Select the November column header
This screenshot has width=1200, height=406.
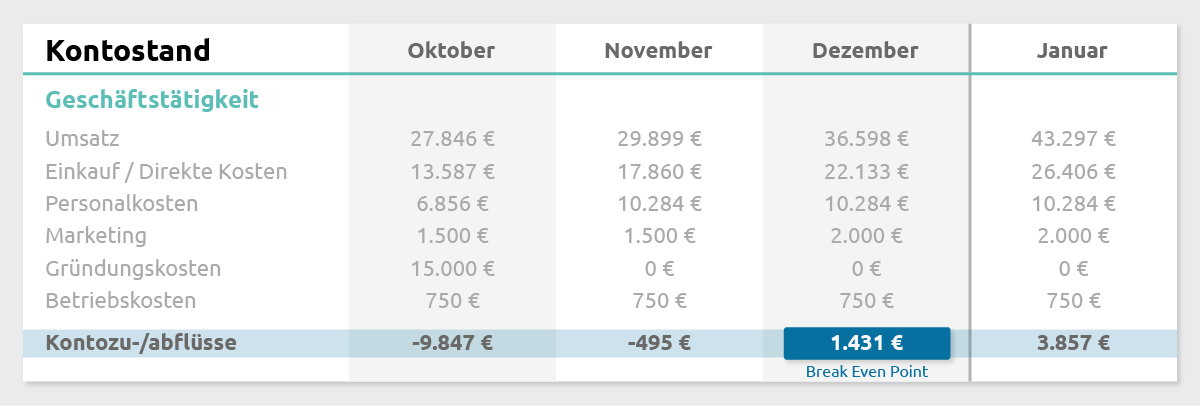[x=658, y=50]
